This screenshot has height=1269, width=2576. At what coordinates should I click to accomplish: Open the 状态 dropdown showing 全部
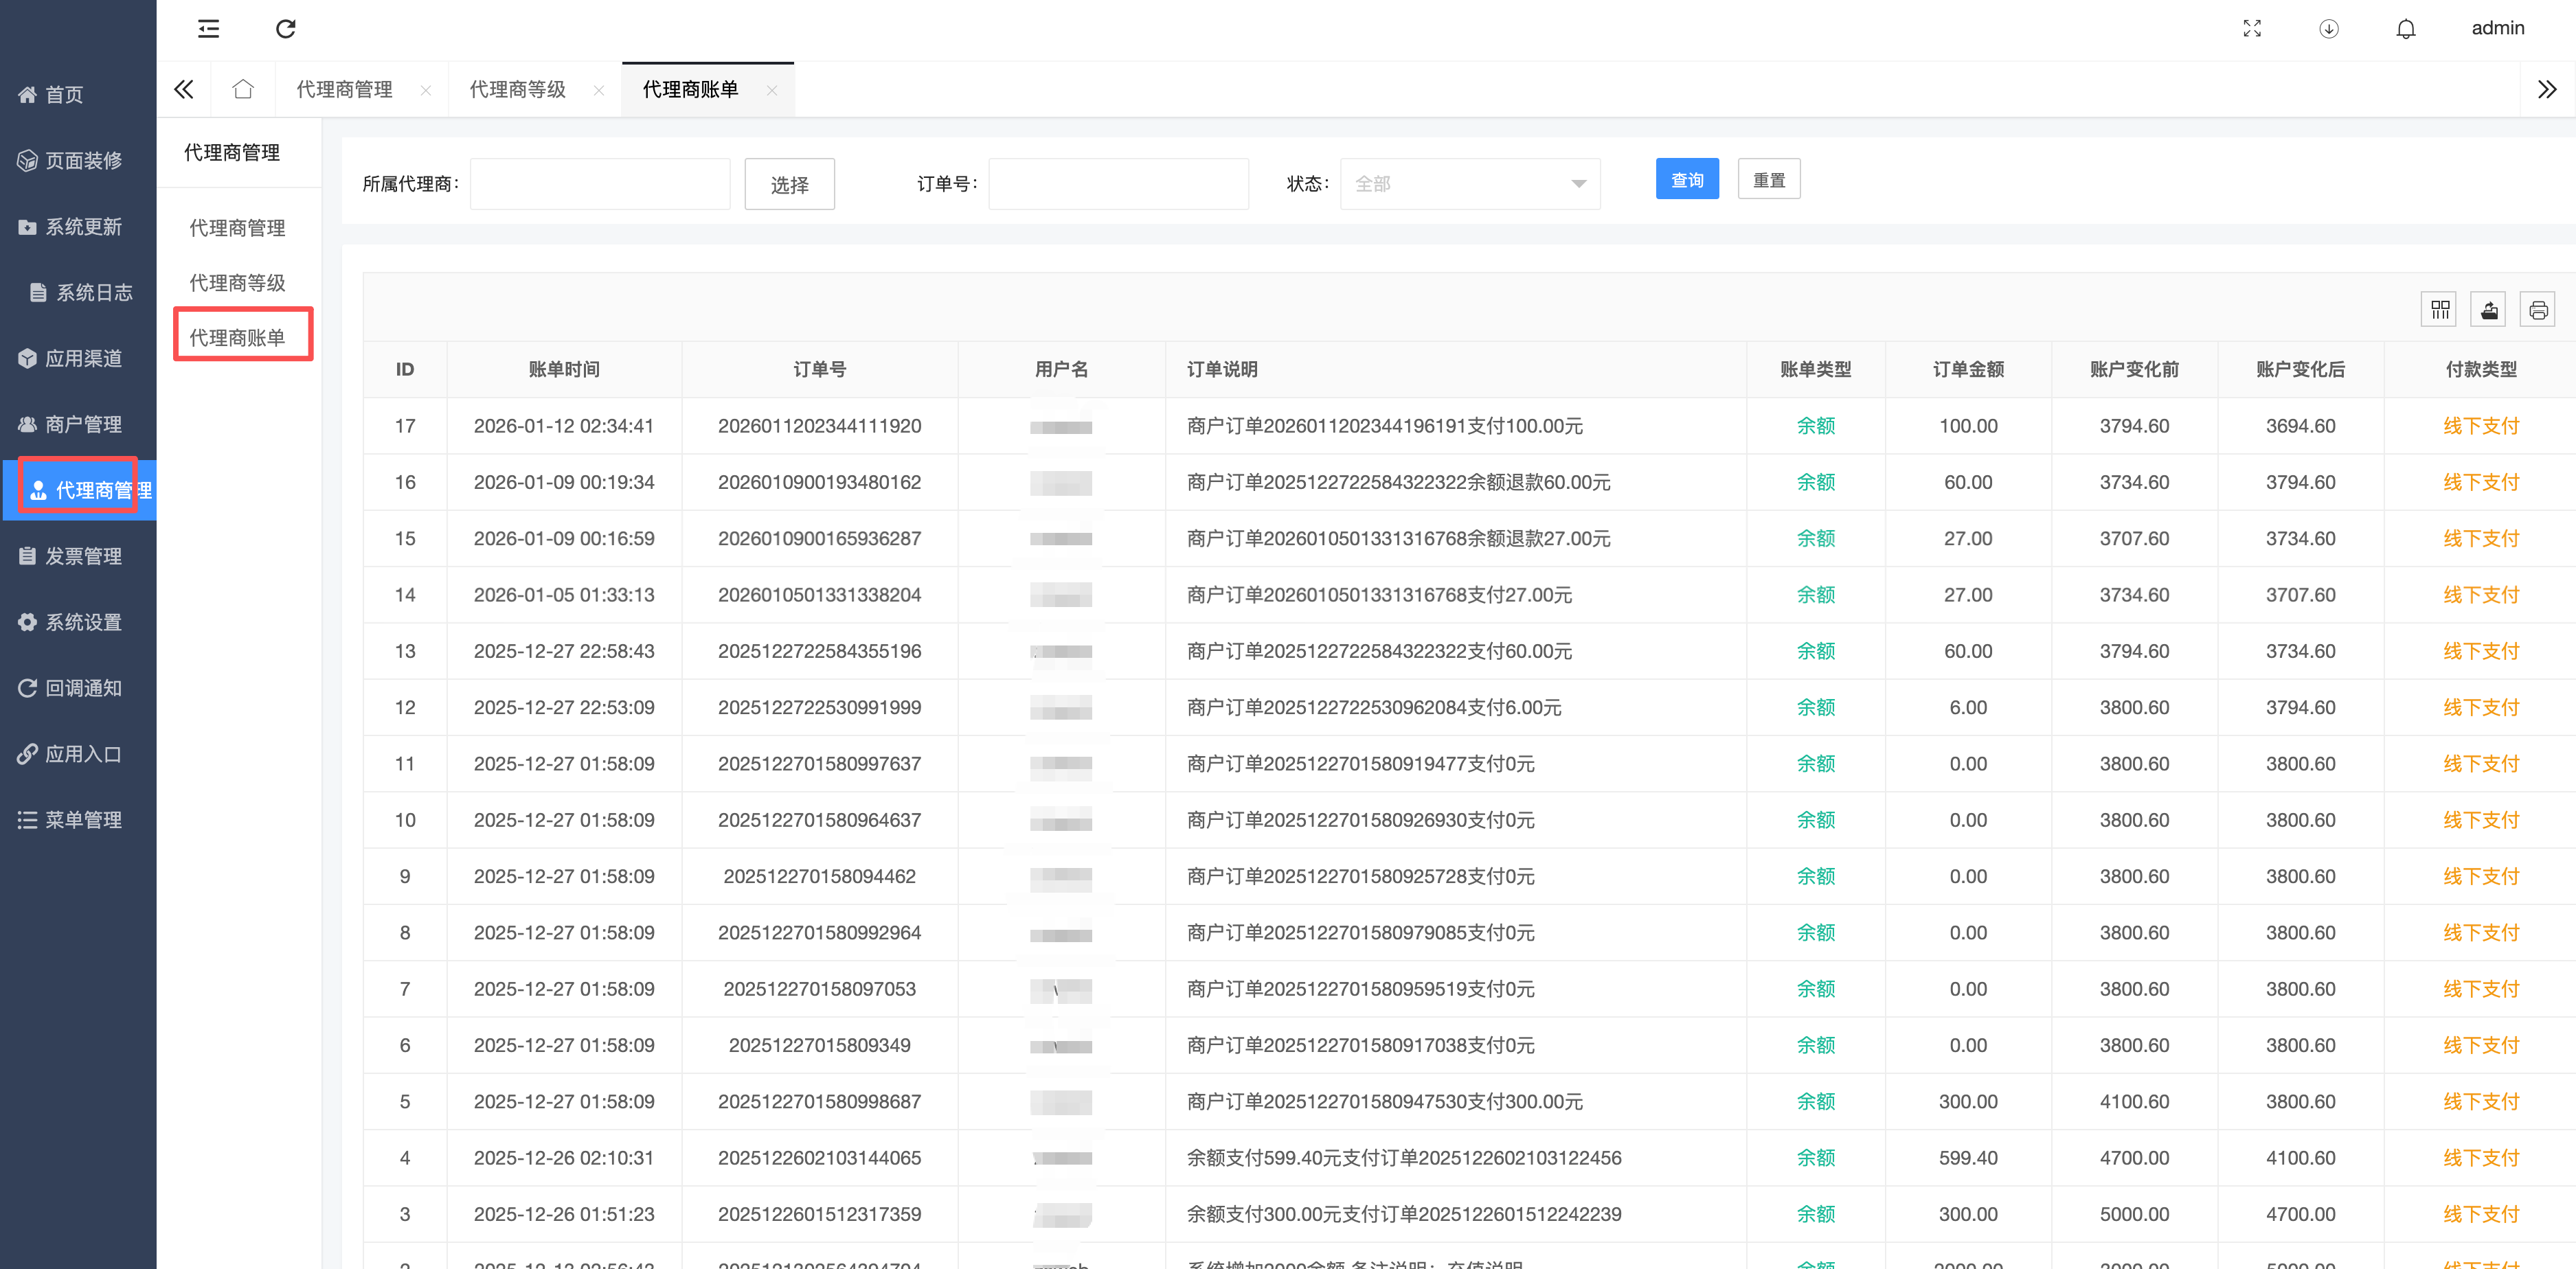[1469, 184]
